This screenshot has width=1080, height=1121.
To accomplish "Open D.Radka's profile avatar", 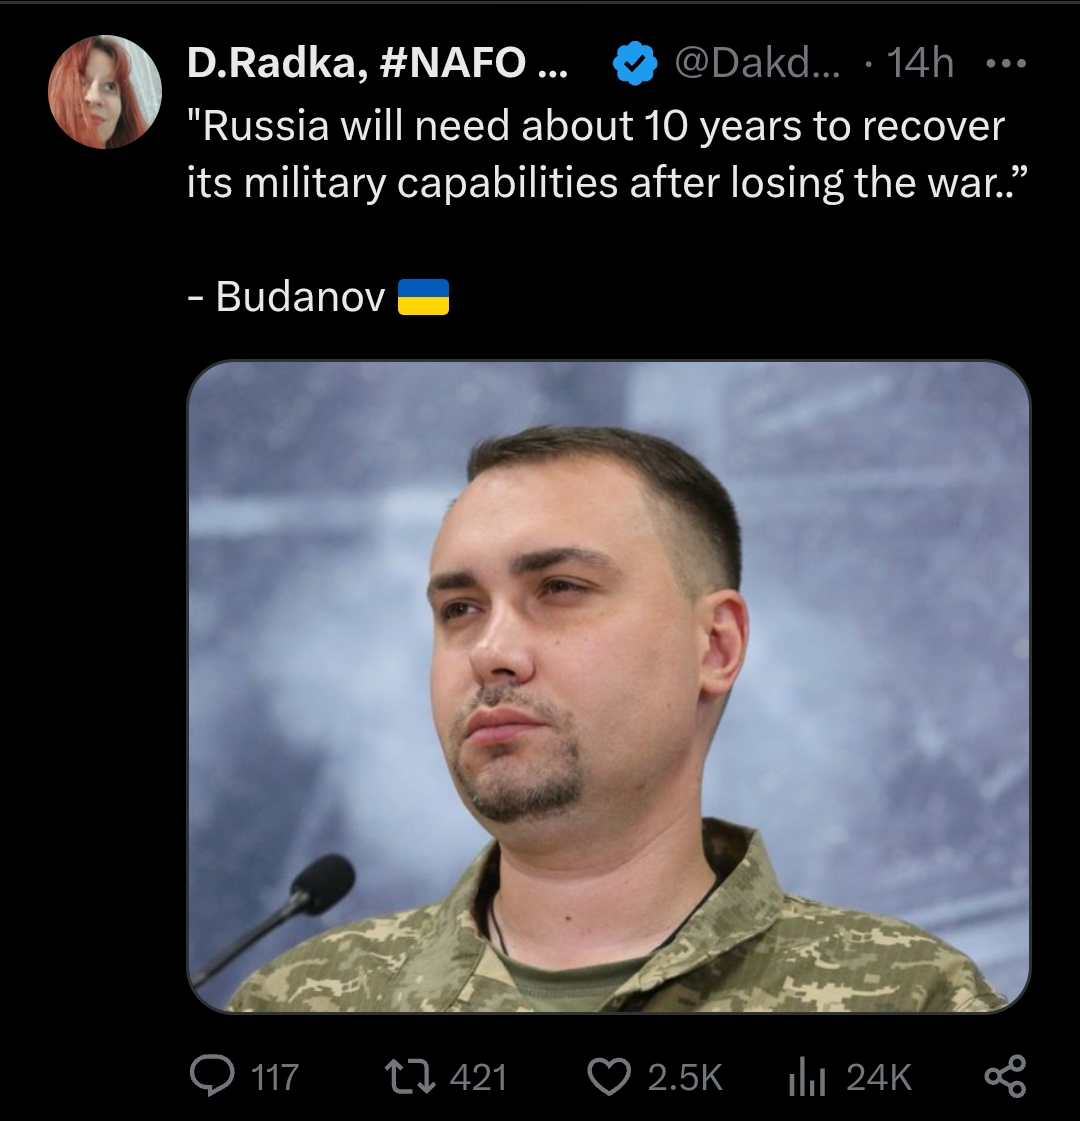I will coord(105,92).
